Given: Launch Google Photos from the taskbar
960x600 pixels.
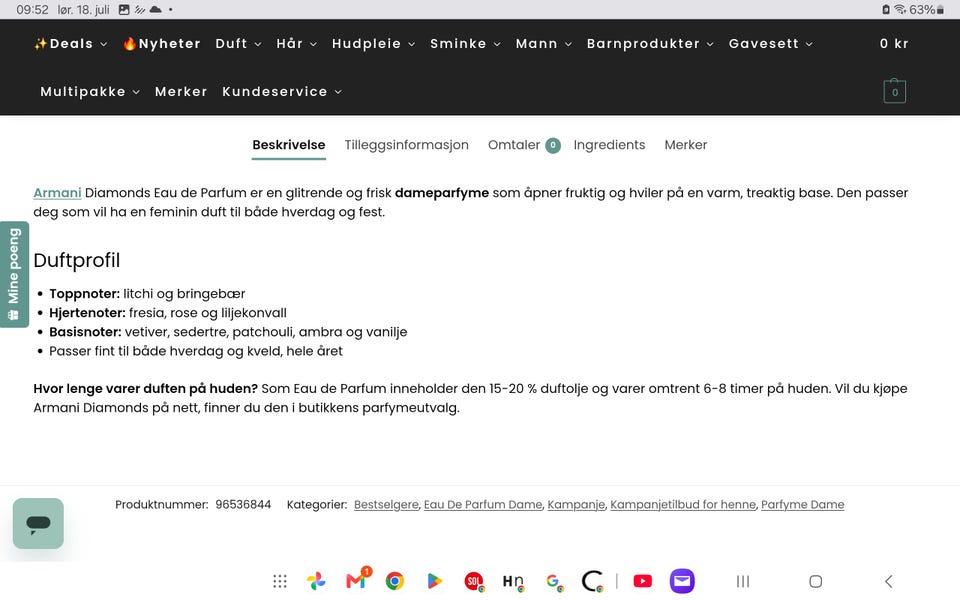Looking at the screenshot, I should point(317,581).
